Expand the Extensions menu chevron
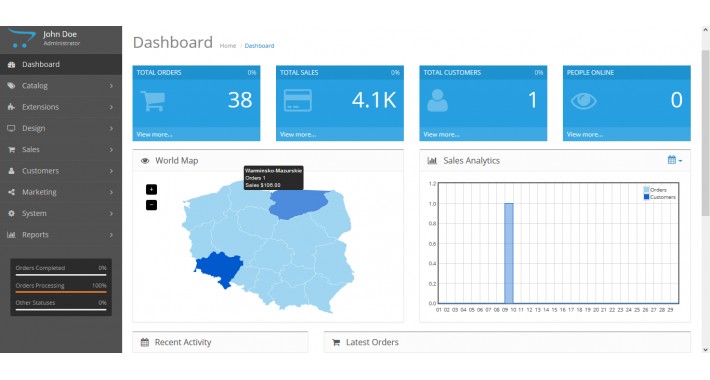The image size is (710, 380). (x=111, y=107)
